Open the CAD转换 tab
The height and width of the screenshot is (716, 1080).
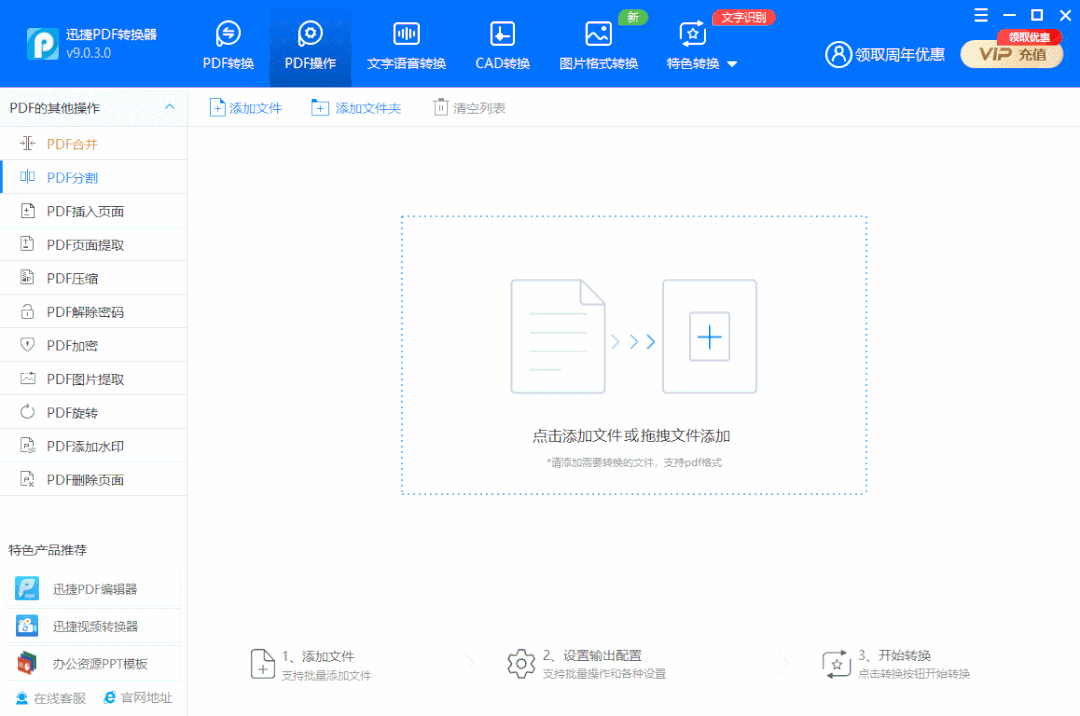pyautogui.click(x=502, y=45)
